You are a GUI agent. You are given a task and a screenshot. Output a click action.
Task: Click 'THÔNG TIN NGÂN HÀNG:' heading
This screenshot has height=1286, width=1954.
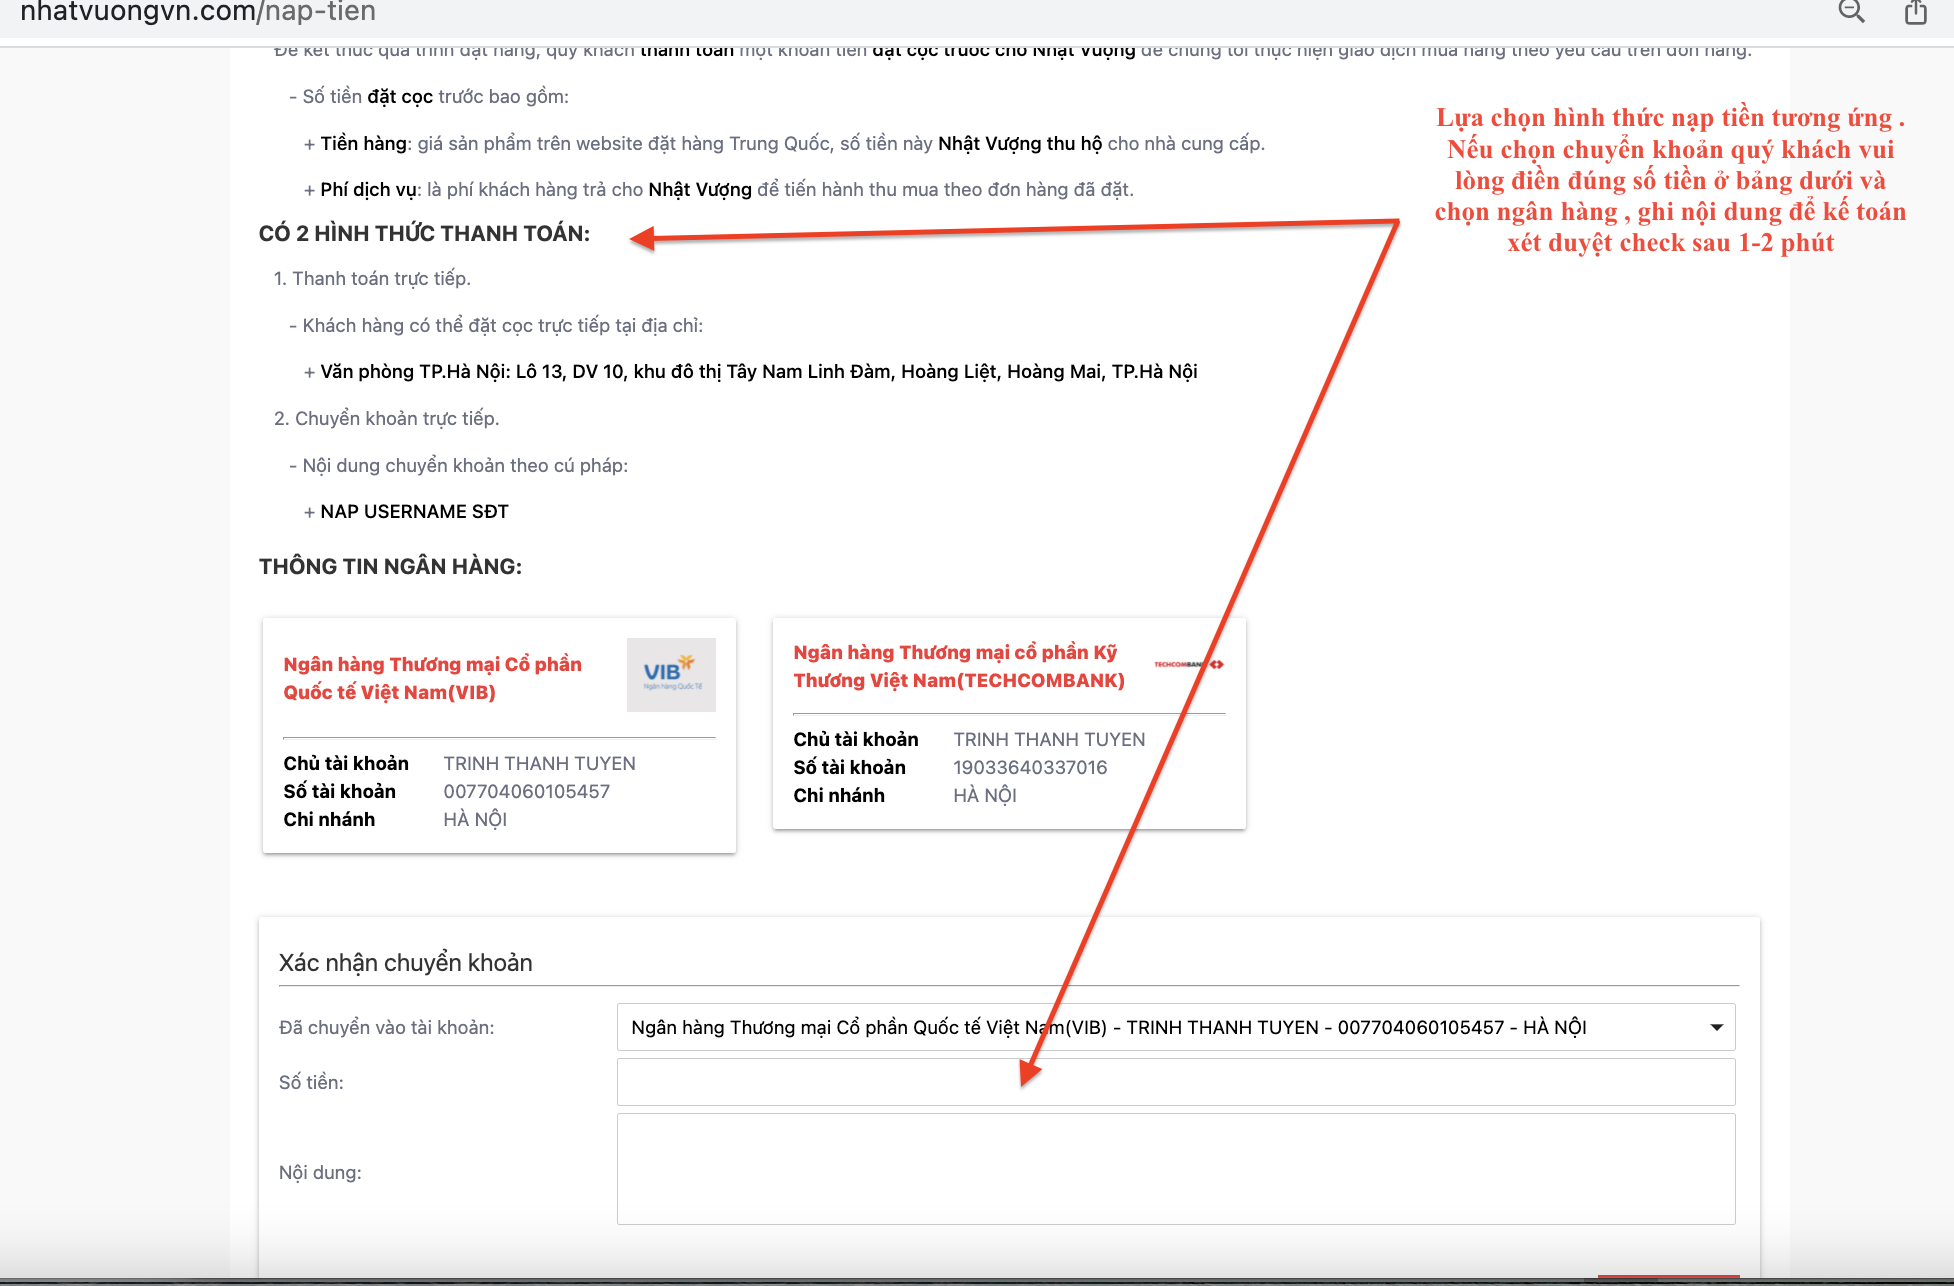pos(390,566)
